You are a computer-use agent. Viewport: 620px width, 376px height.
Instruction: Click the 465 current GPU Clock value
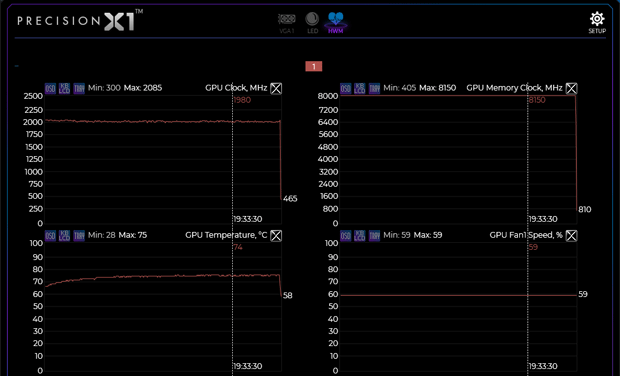pyautogui.click(x=290, y=198)
